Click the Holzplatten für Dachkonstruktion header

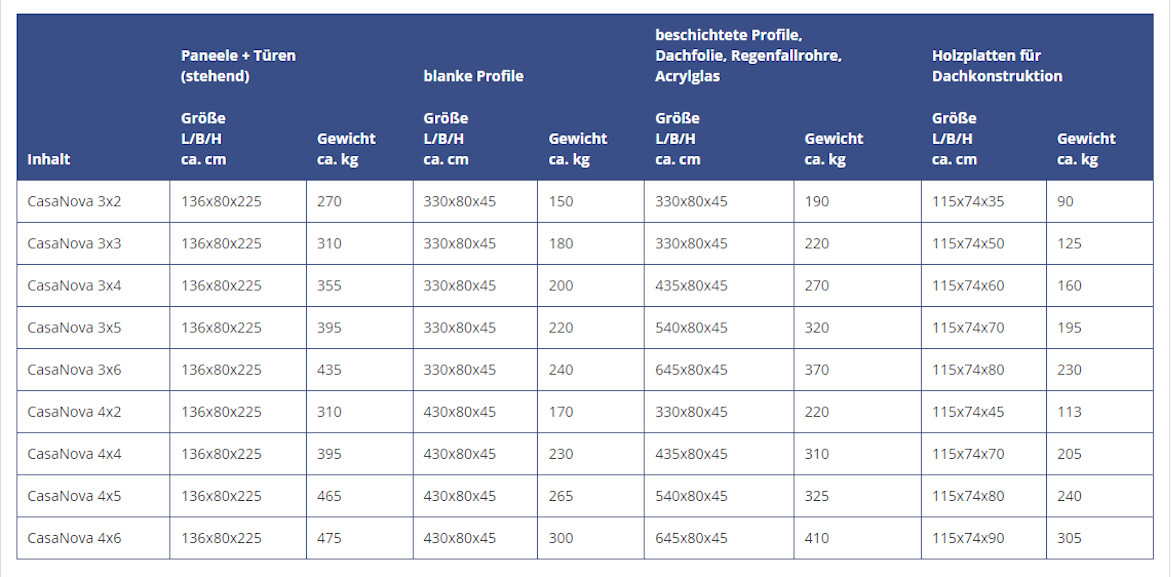point(997,66)
